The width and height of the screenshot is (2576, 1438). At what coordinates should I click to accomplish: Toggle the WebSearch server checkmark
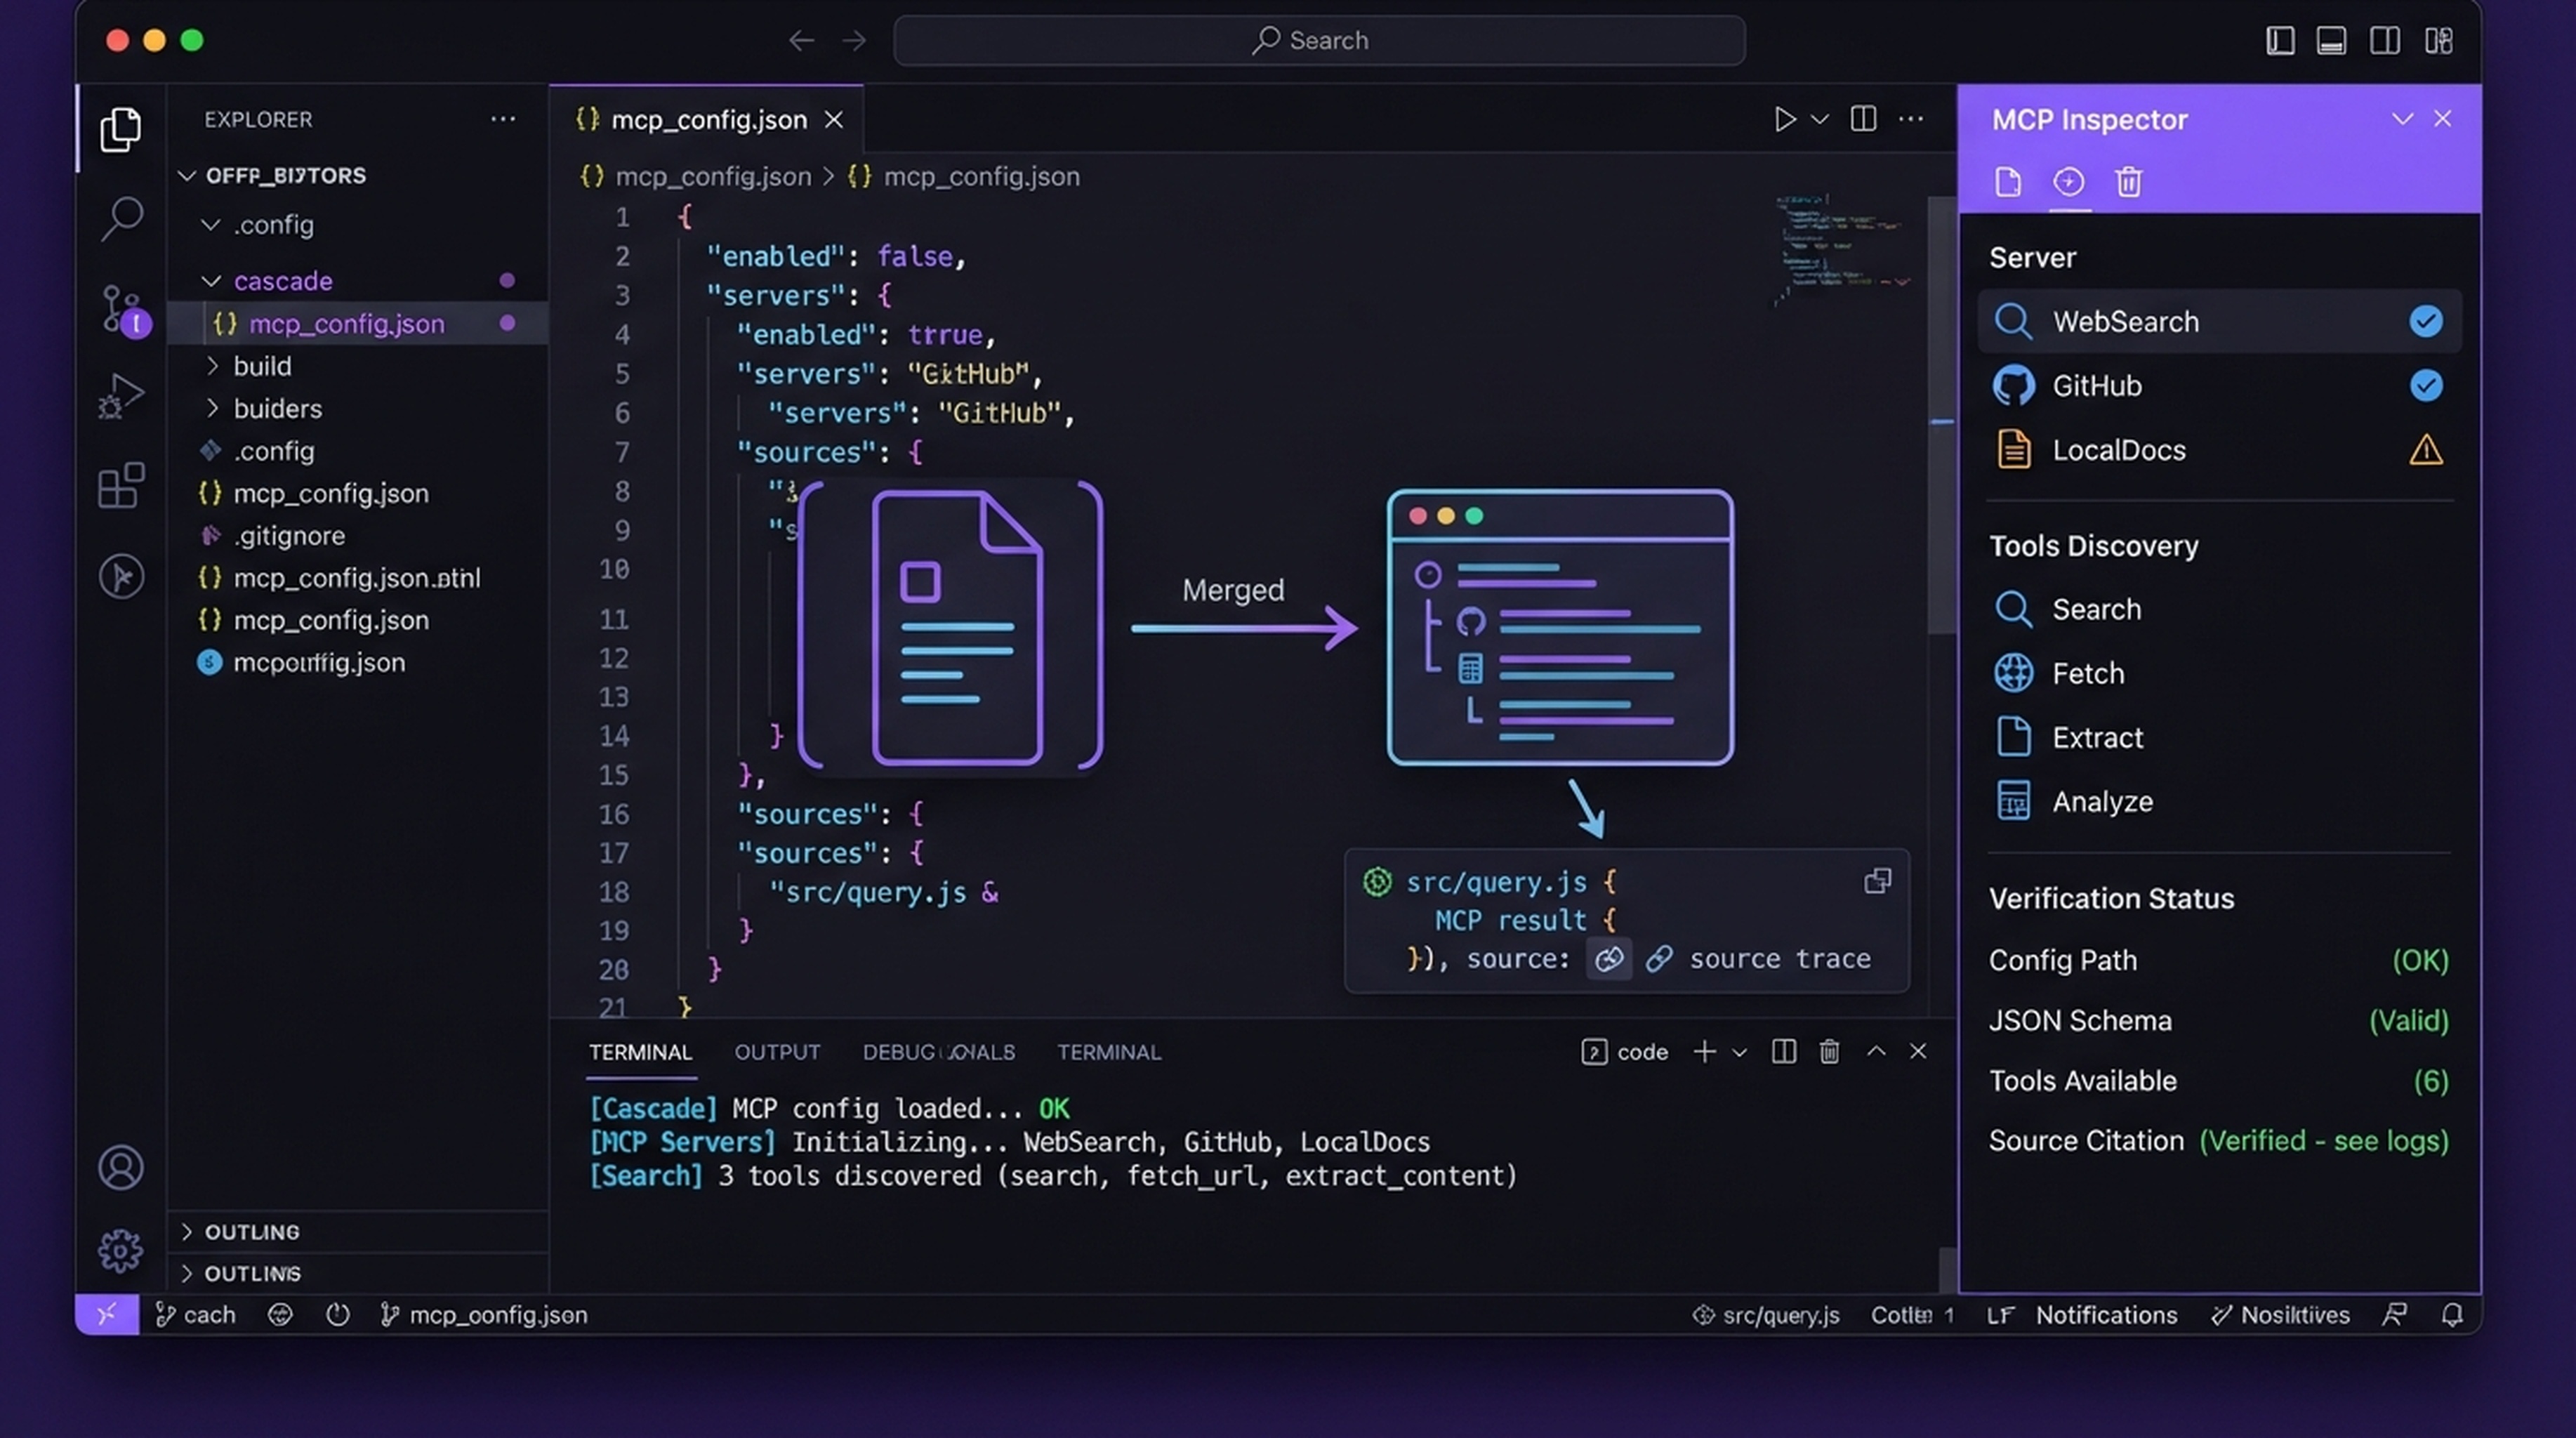coord(2425,321)
